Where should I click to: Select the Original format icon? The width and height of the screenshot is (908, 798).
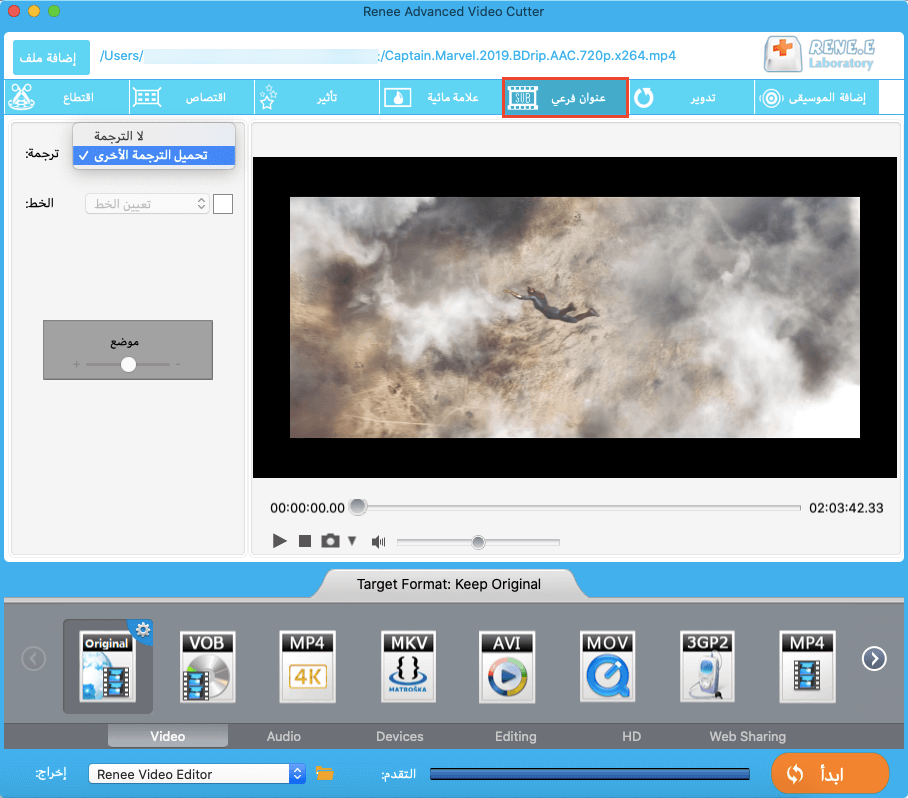click(108, 666)
